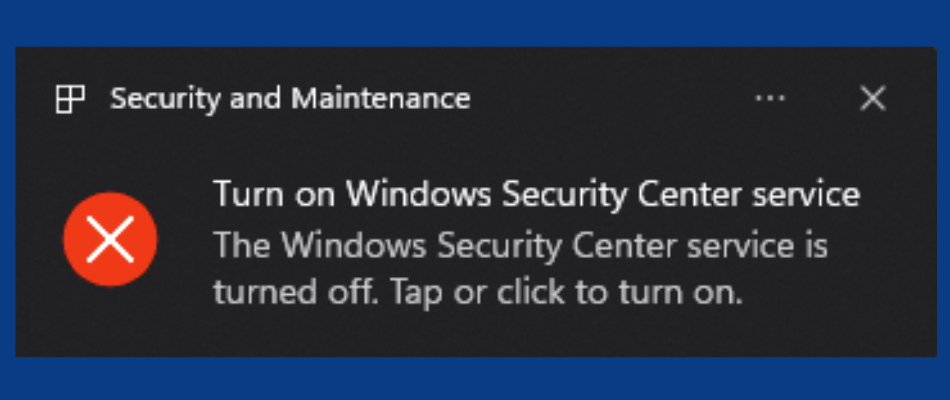Click the red error circle icon
Screen dimensions: 950x400
click(110, 240)
